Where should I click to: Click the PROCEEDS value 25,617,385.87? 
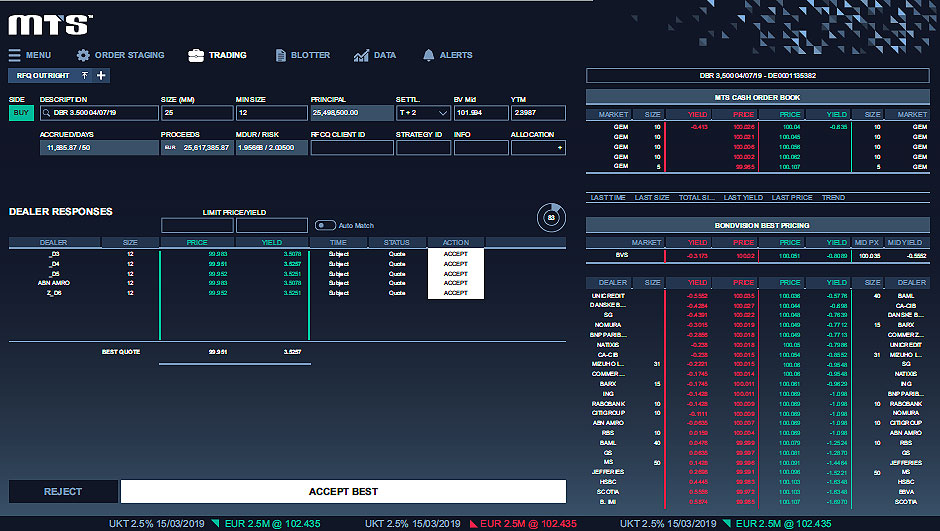[x=197, y=147]
